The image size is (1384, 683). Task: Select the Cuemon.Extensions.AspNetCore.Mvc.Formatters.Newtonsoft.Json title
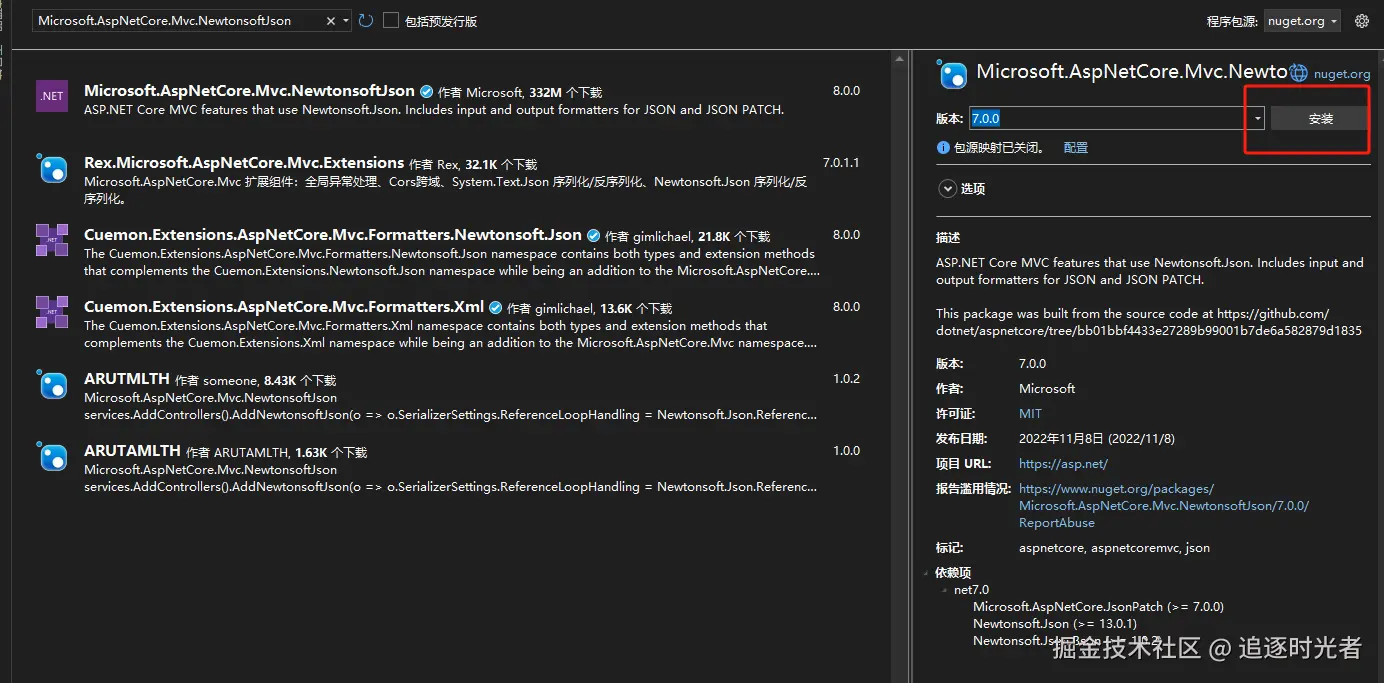pos(333,235)
